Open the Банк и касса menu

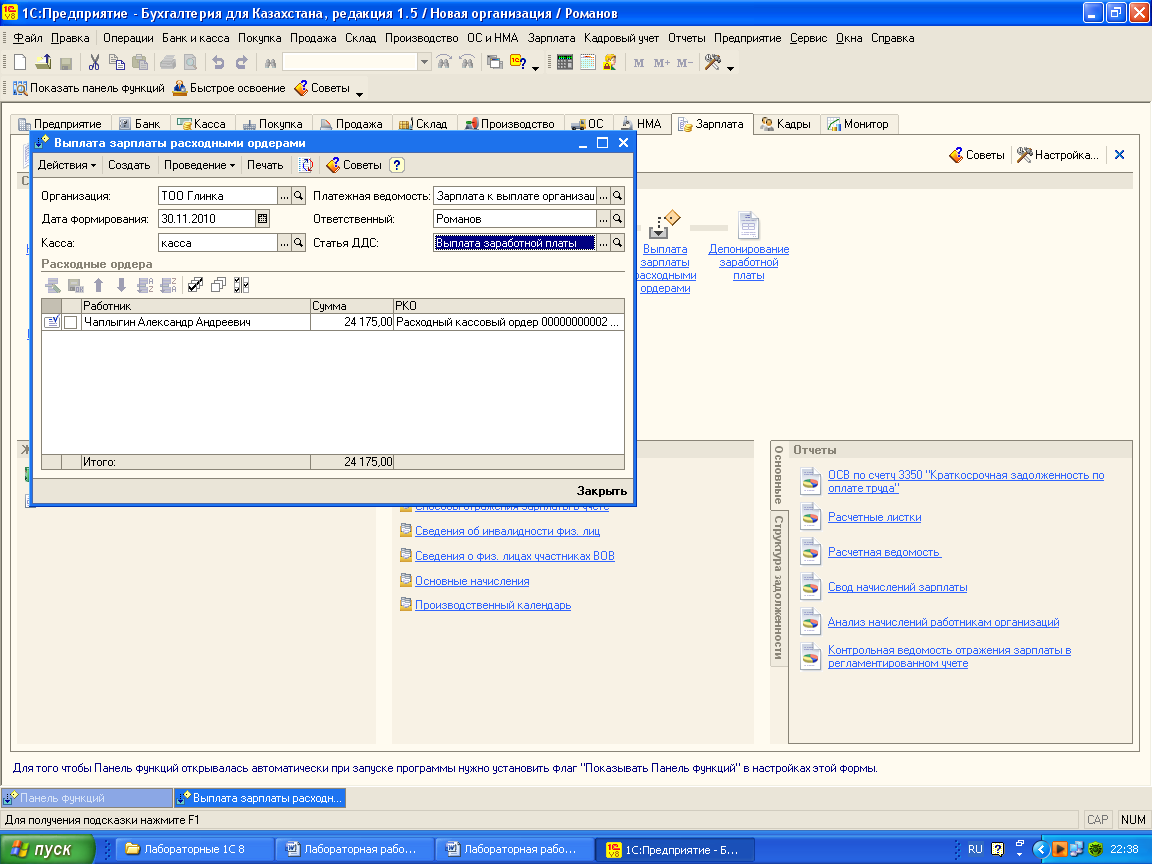(195, 38)
